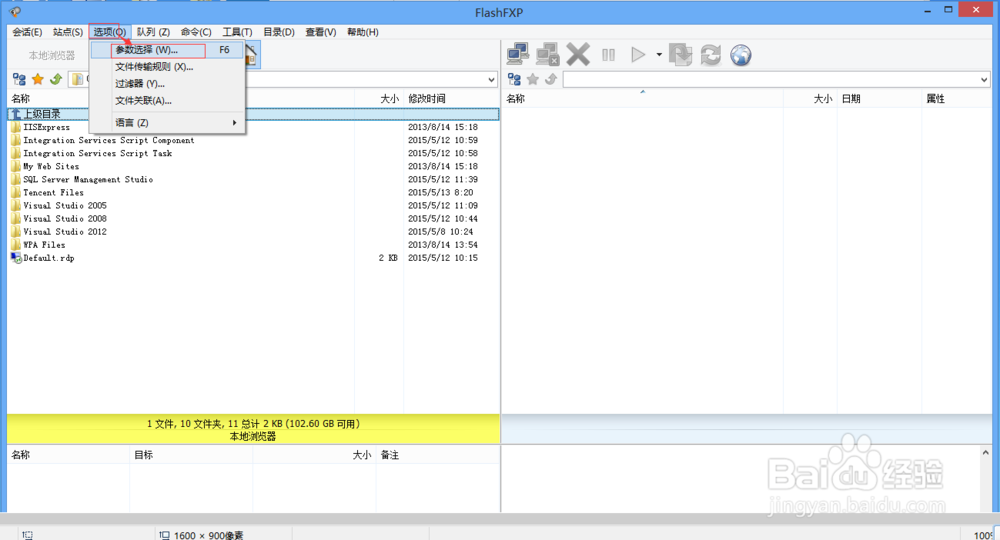This screenshot has height=540, width=1000.
Task: Open the 队列(Z) menu
Action: click(x=153, y=32)
